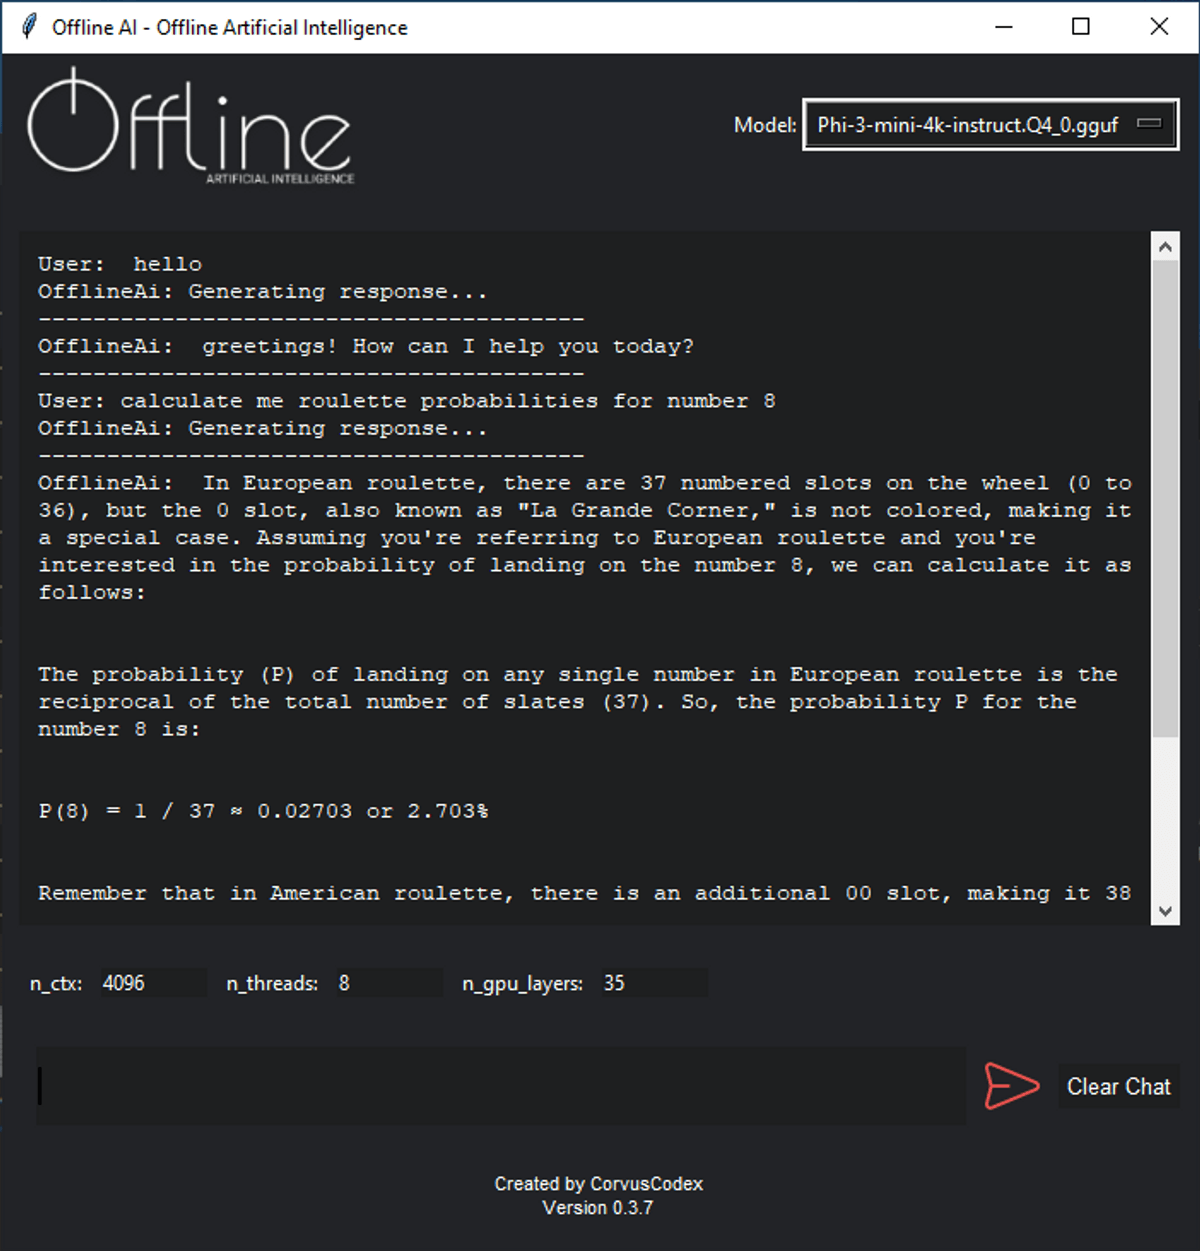
Task: Edit the n_gpu_layers value field
Action: point(653,983)
